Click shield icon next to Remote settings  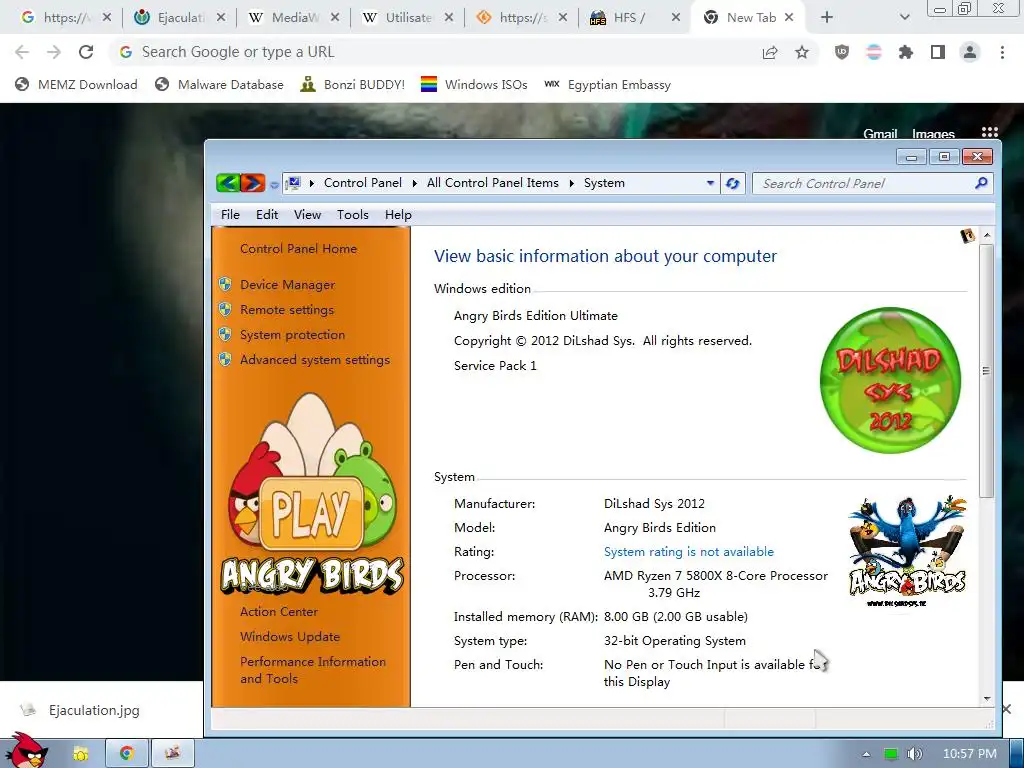pos(225,309)
